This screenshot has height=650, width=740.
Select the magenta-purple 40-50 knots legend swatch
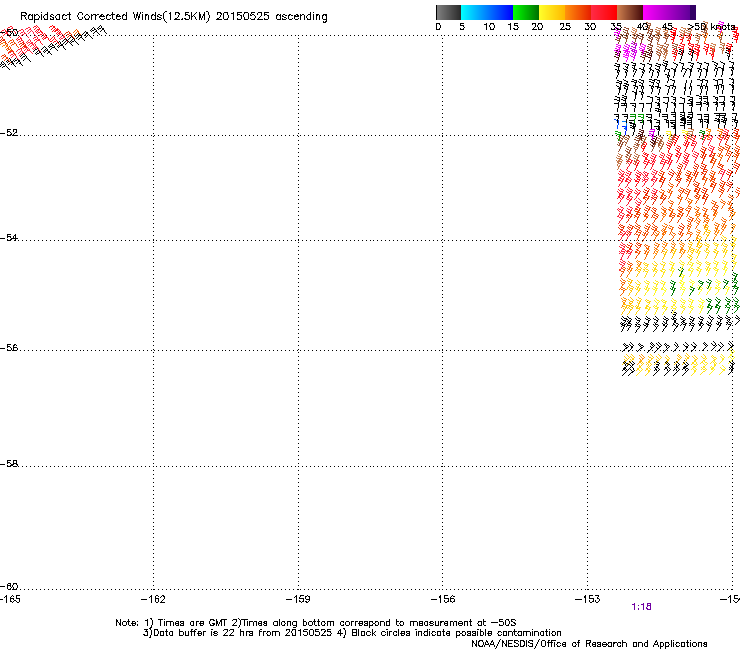669,12
